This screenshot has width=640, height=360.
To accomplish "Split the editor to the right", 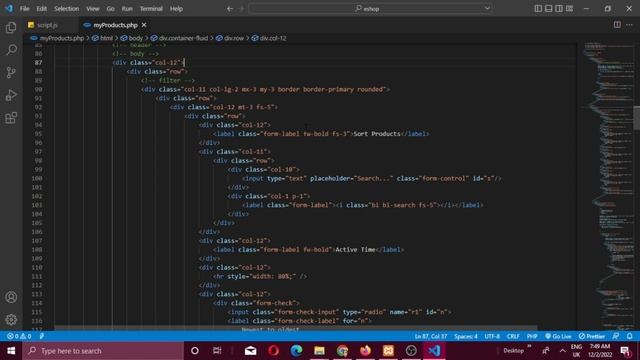I will pyautogui.click(x=617, y=25).
